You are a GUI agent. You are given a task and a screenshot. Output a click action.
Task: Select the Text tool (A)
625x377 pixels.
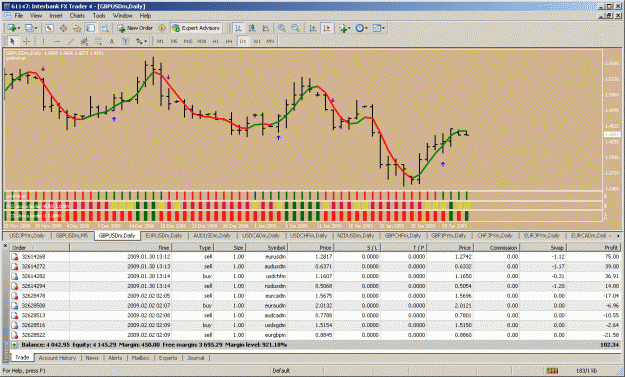[x=112, y=41]
